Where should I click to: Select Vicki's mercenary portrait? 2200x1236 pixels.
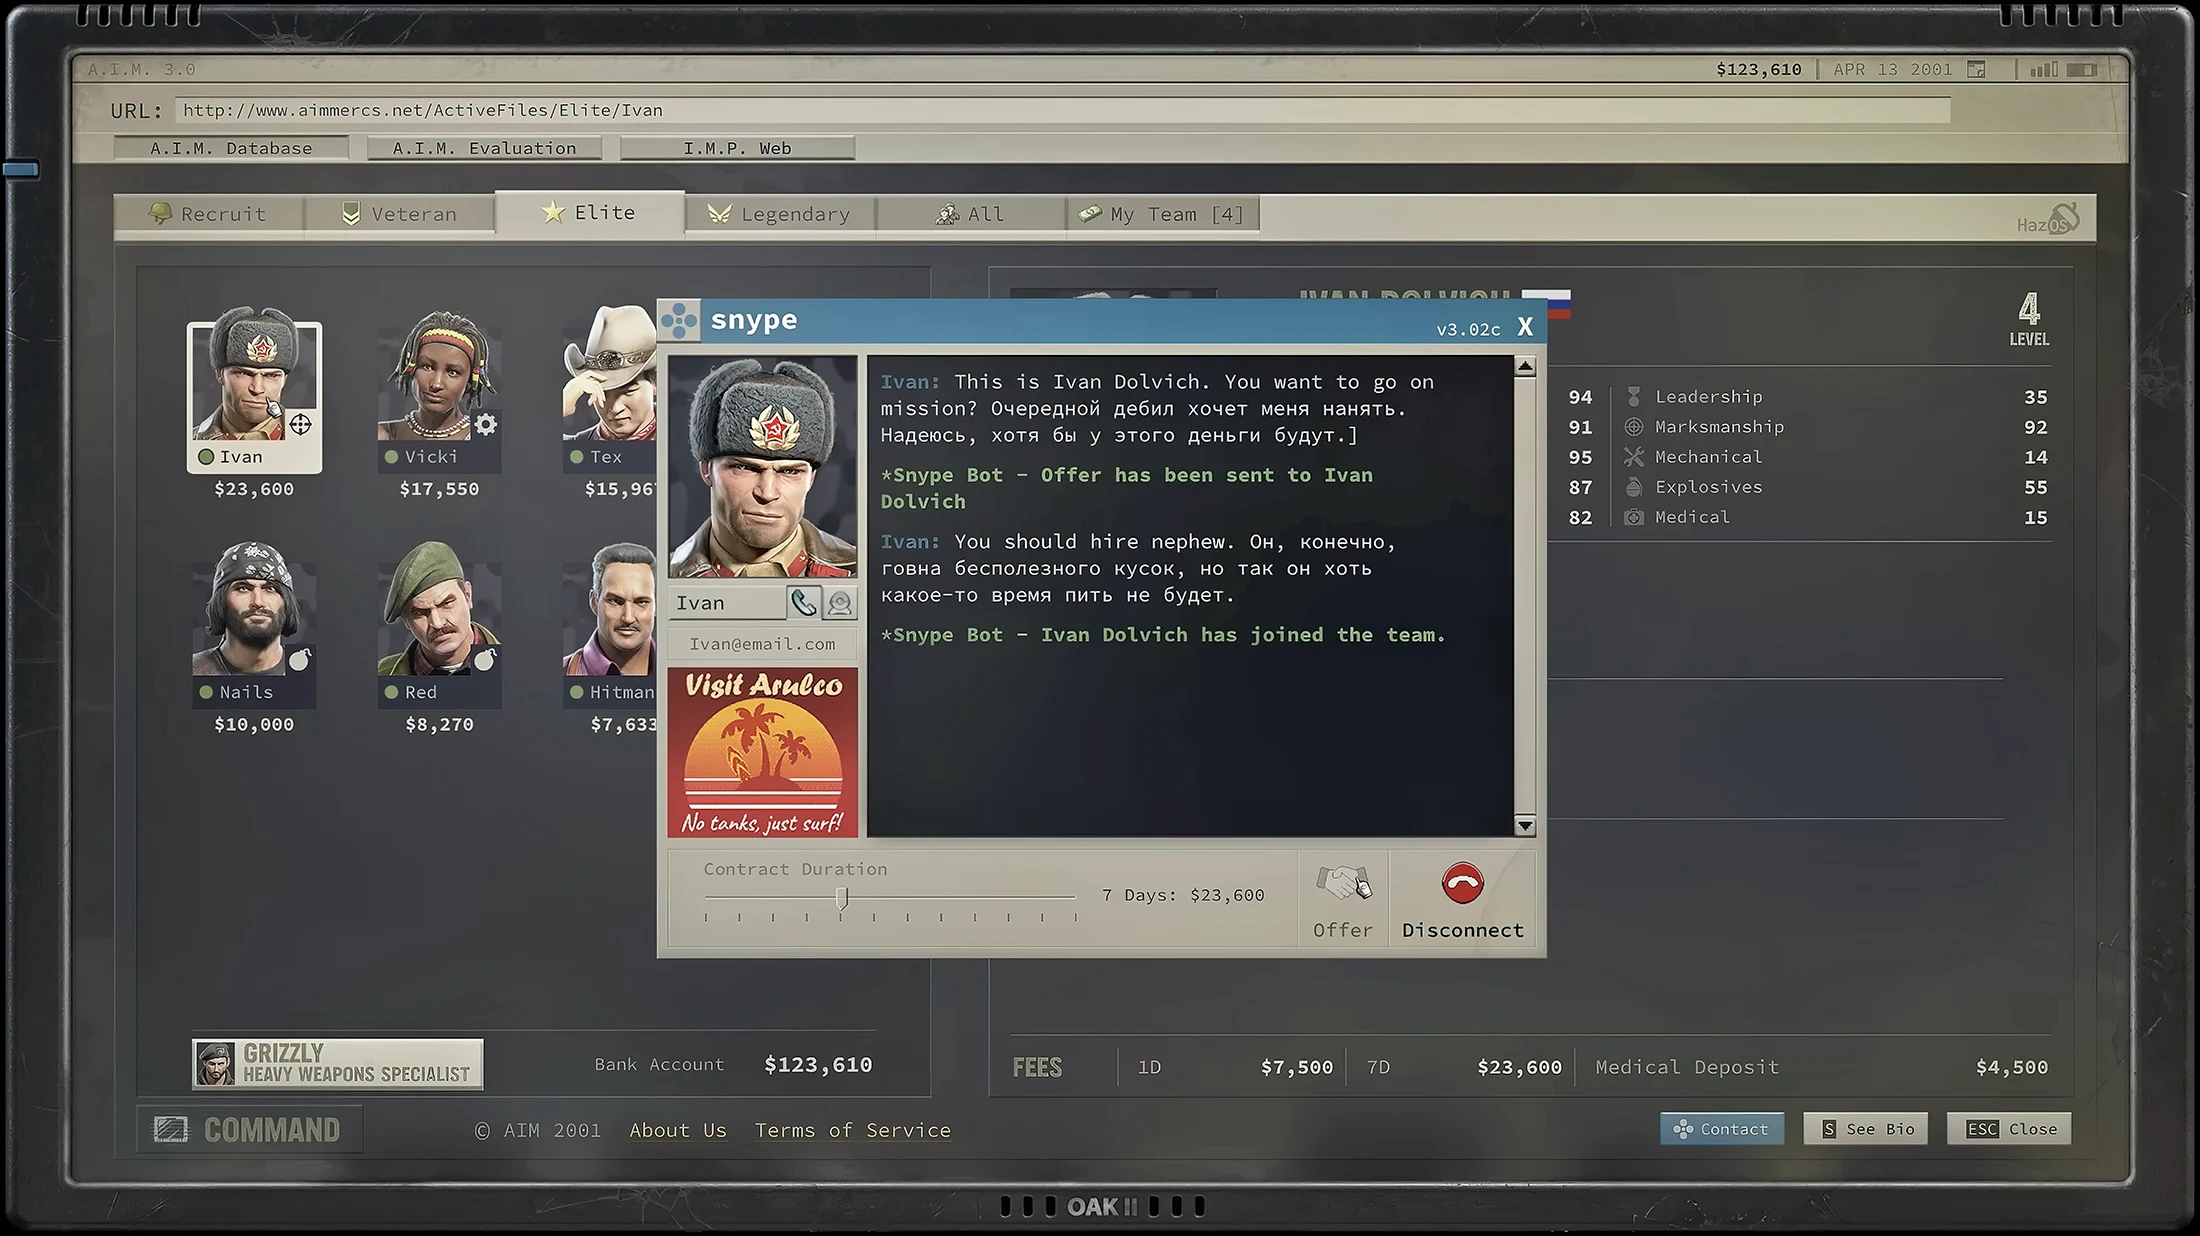439,376
